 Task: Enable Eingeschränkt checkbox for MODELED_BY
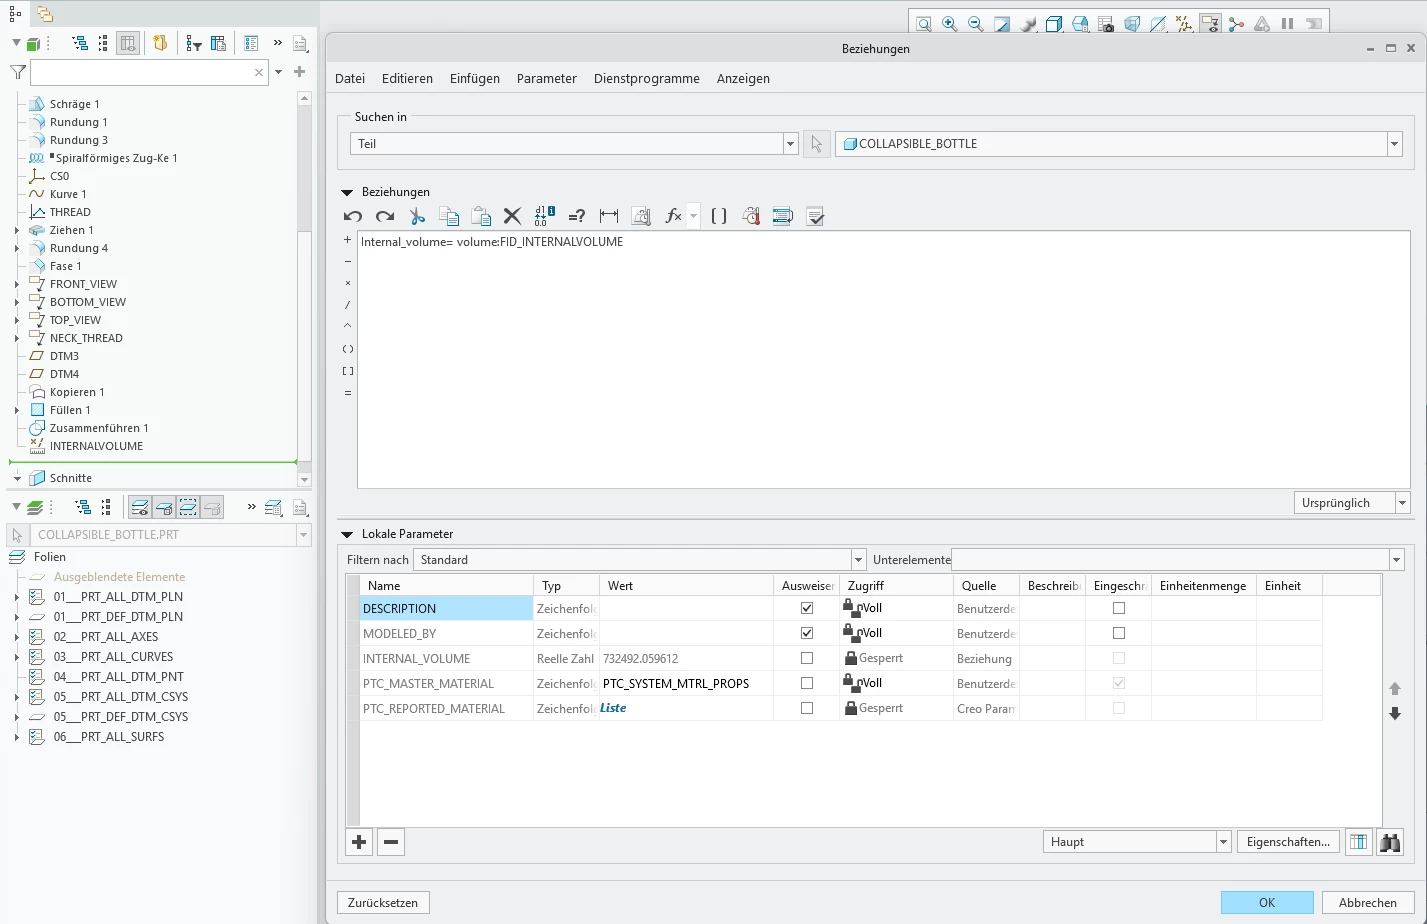pyautogui.click(x=1119, y=633)
